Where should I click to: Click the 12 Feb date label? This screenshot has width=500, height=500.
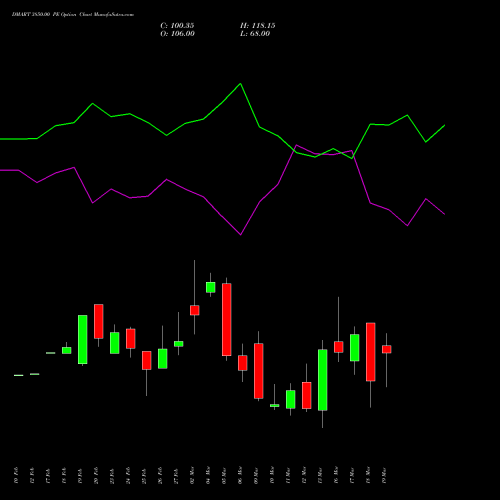pos(32,475)
